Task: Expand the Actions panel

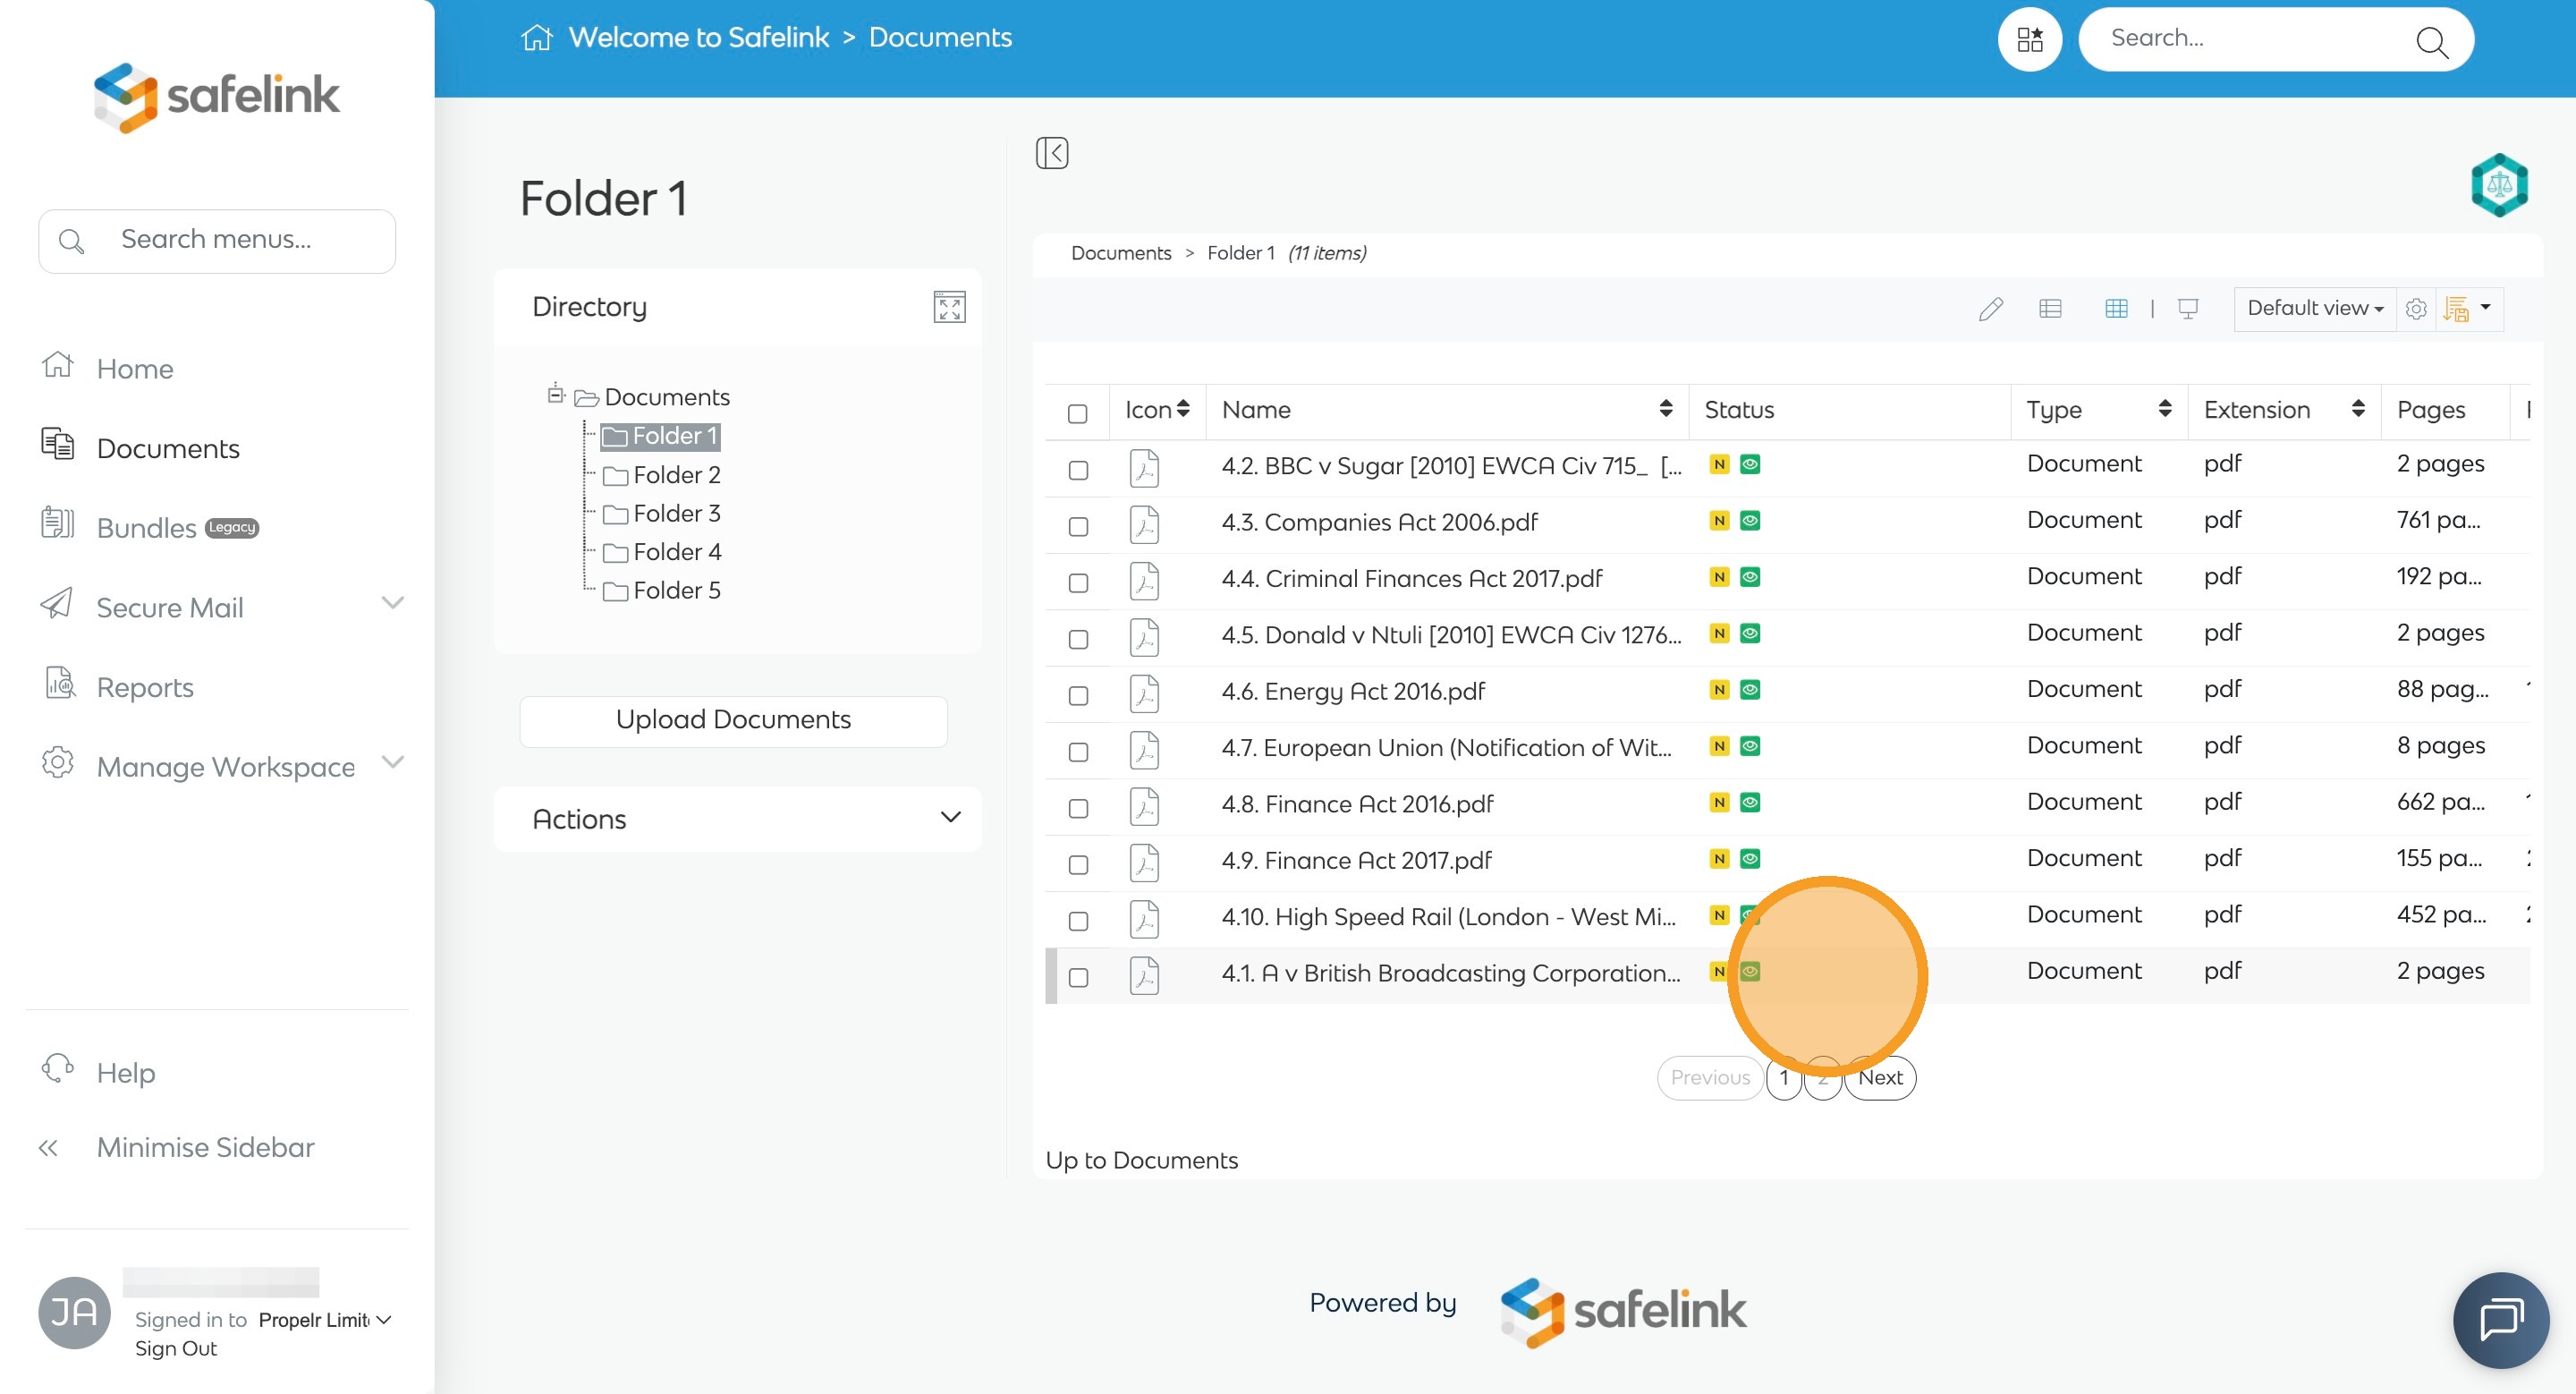Action: pos(738,819)
